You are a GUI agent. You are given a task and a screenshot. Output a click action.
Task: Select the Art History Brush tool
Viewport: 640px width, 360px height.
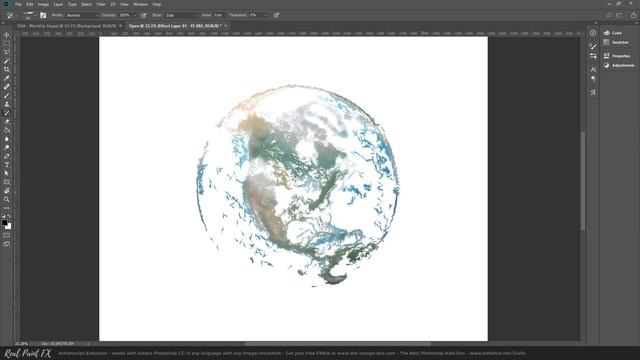tap(7, 113)
